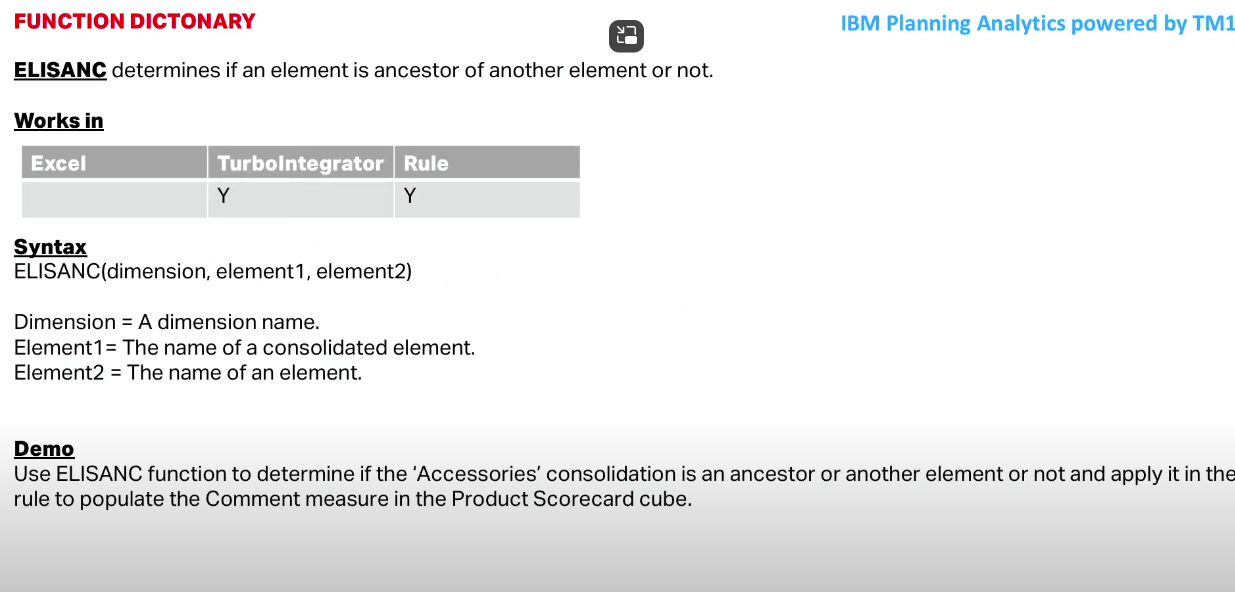Viewport: 1235px width, 592px height.
Task: Click the Excel column header
Action: [x=114, y=163]
